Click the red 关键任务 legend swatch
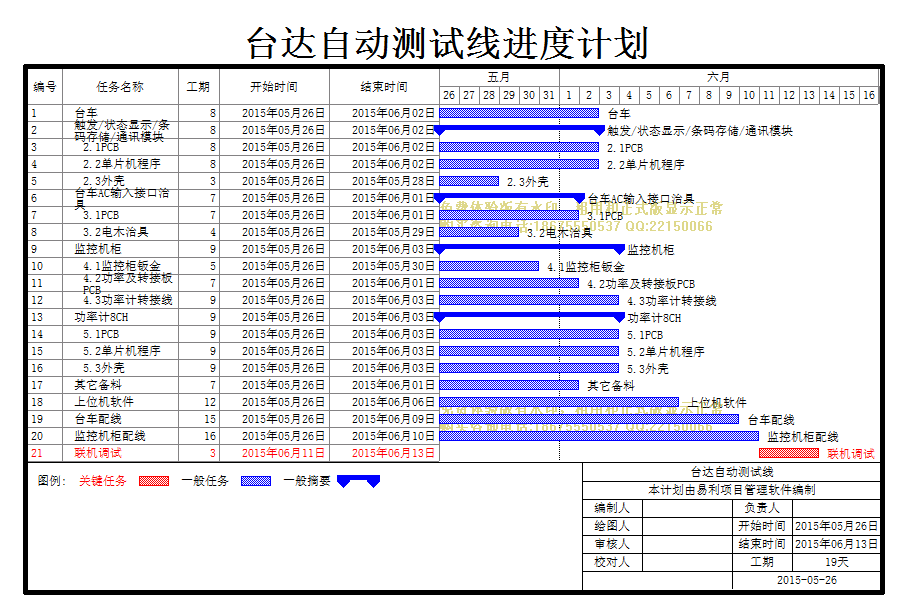906x616 pixels. [x=154, y=481]
